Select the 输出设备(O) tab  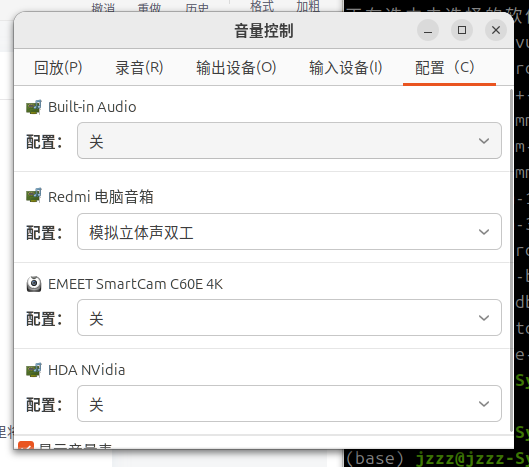point(236,68)
